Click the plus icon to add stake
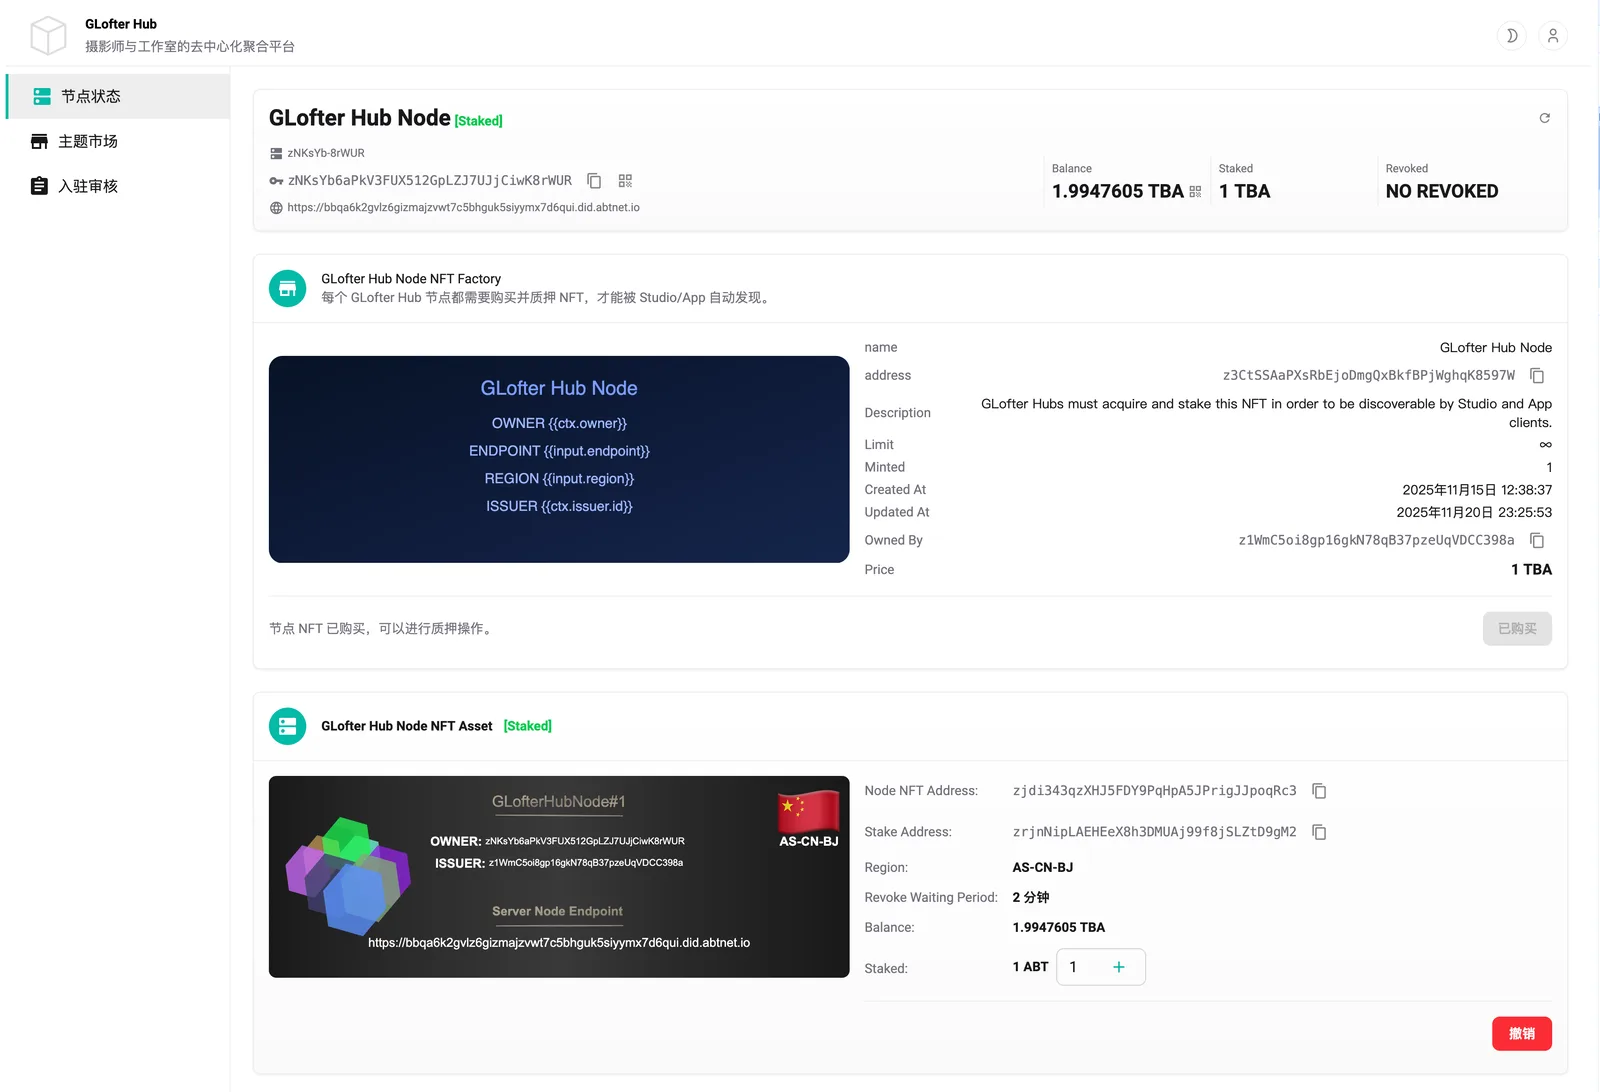Screen dimensions: 1600x1092 (x=1119, y=967)
